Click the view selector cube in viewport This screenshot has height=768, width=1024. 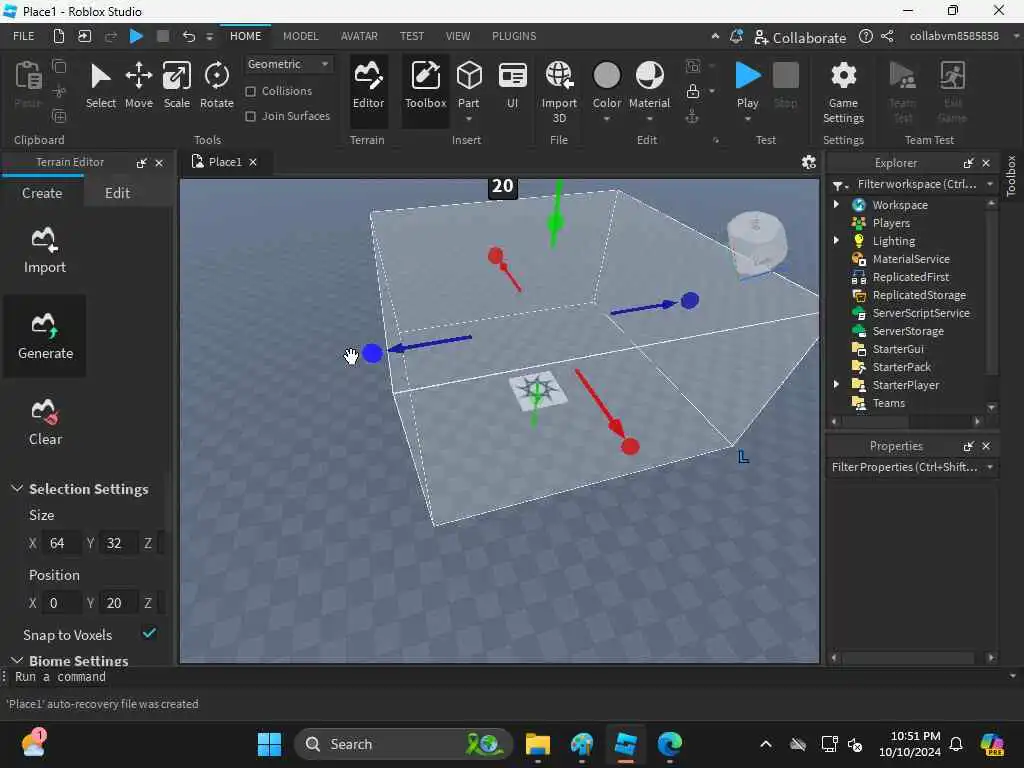point(757,244)
